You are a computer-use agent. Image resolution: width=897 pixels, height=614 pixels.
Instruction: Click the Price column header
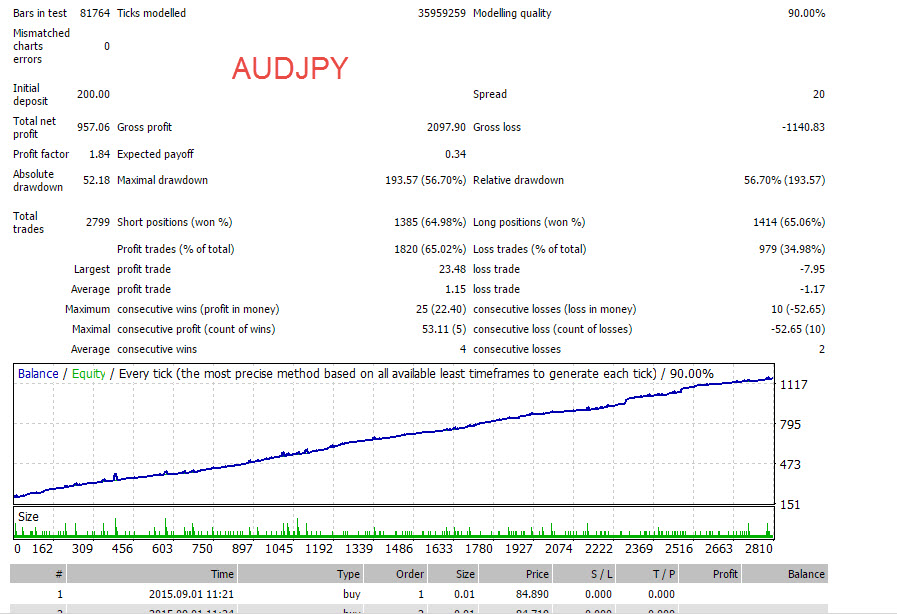[515, 574]
